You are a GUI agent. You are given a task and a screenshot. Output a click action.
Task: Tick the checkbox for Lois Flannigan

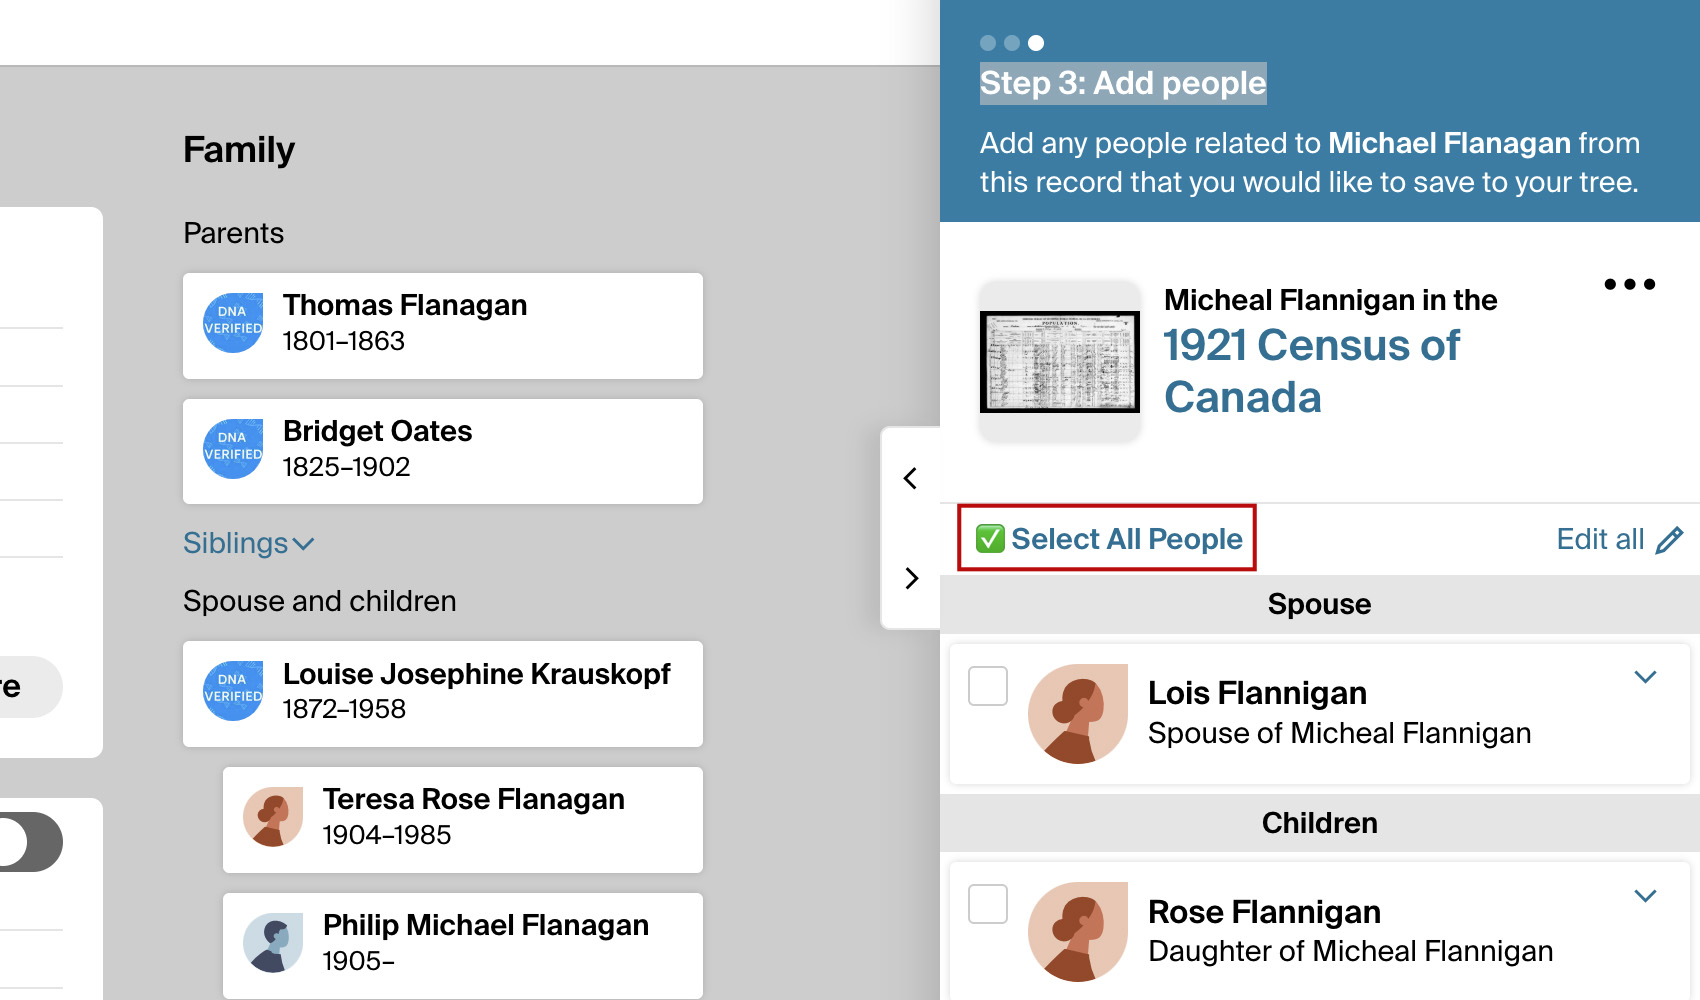click(x=988, y=686)
